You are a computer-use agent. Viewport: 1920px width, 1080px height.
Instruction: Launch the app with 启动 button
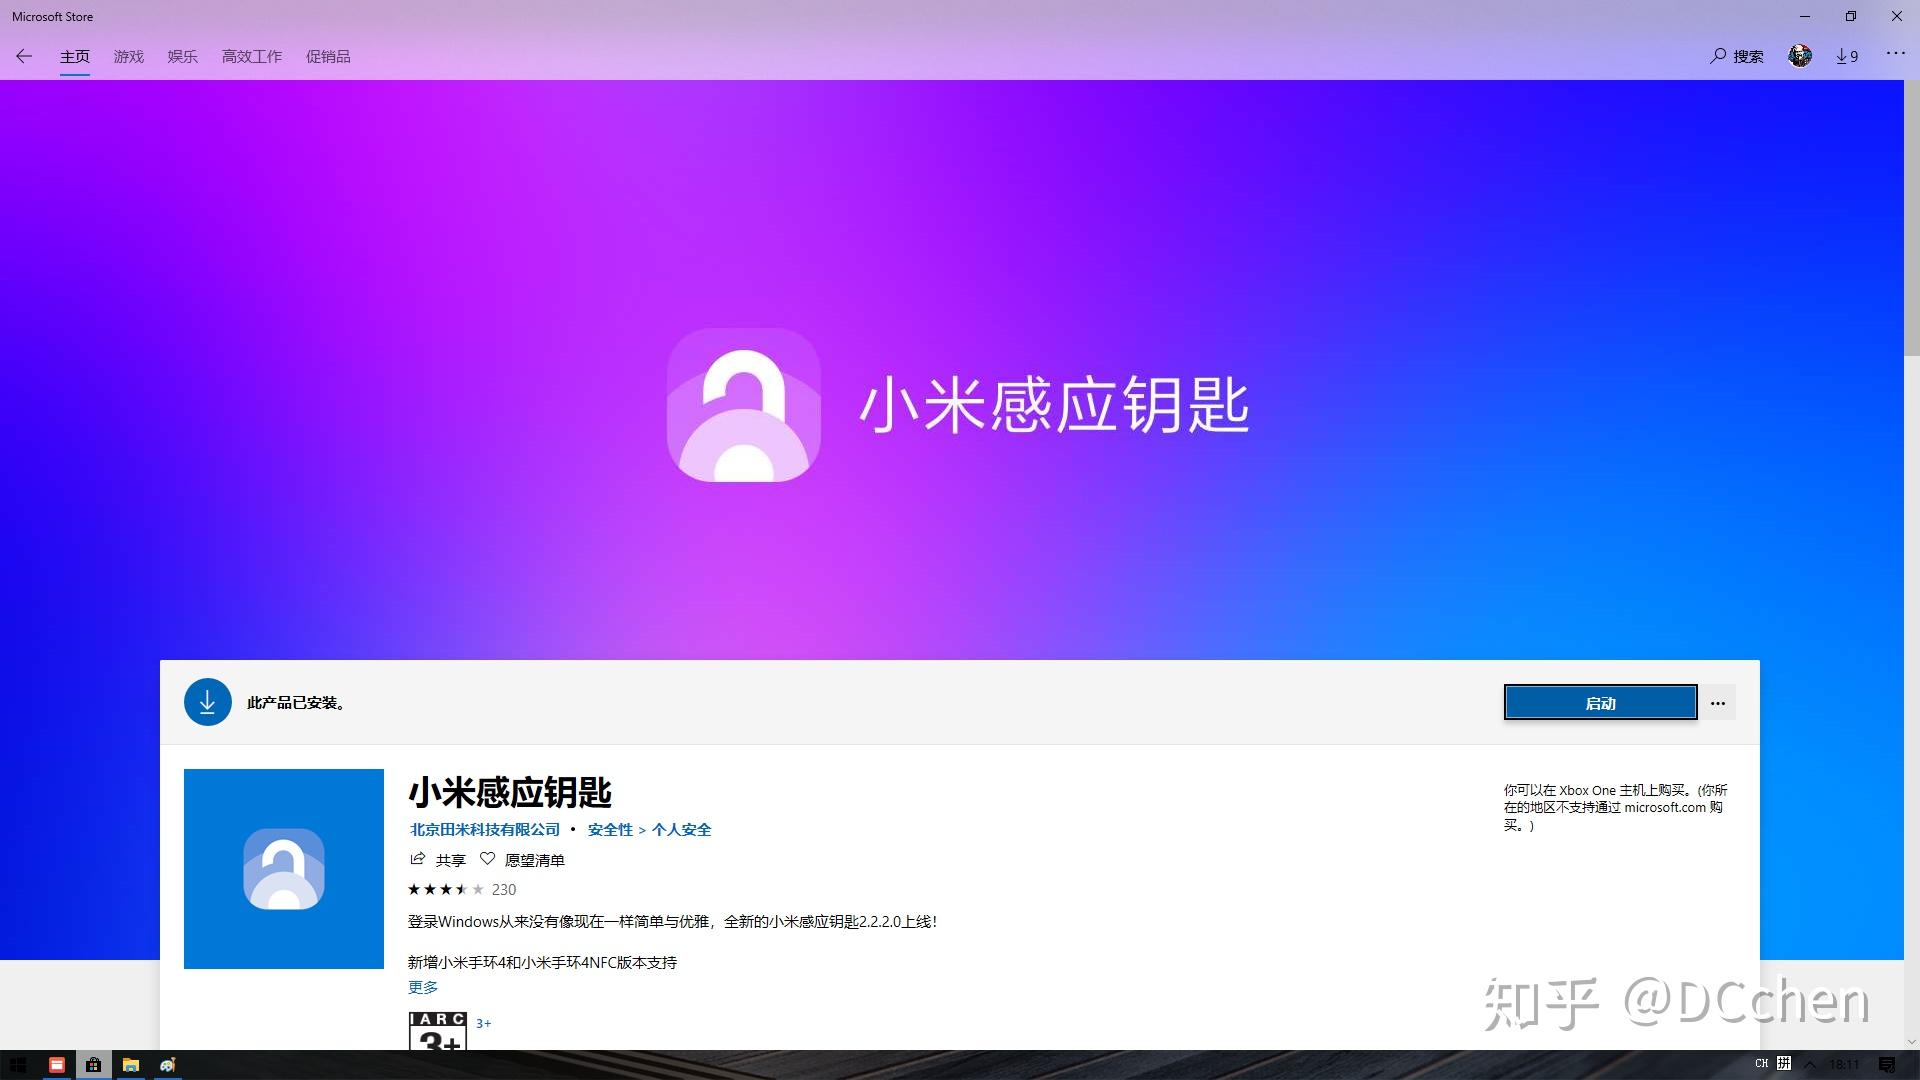[x=1600, y=703]
